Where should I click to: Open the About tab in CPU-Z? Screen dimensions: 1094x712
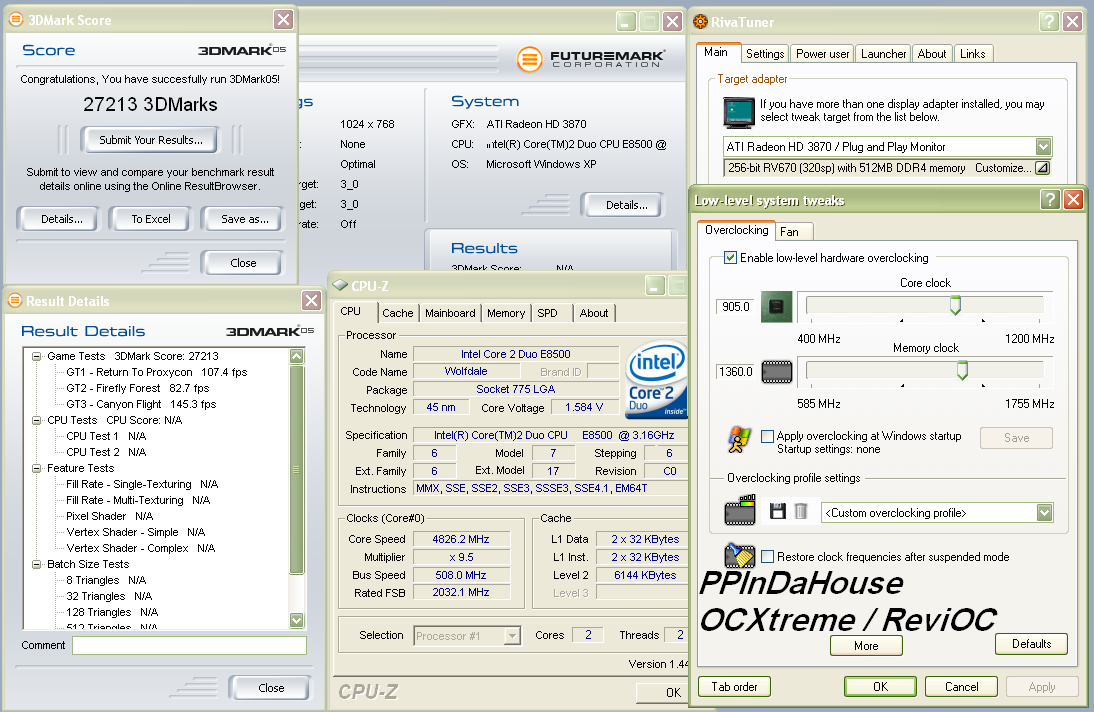594,313
